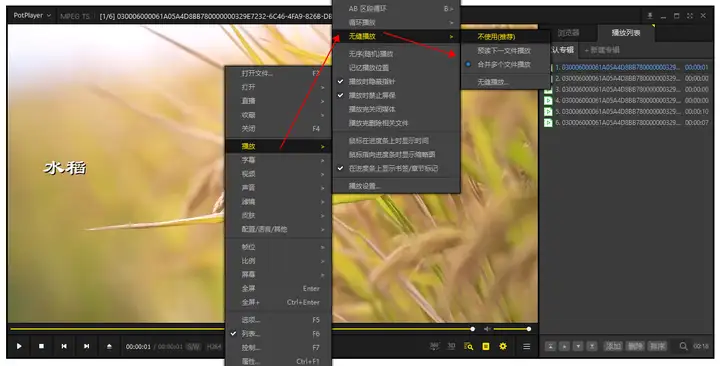Open the hamburger playlist menu icon
The height and width of the screenshot is (366, 720).
pos(527,346)
